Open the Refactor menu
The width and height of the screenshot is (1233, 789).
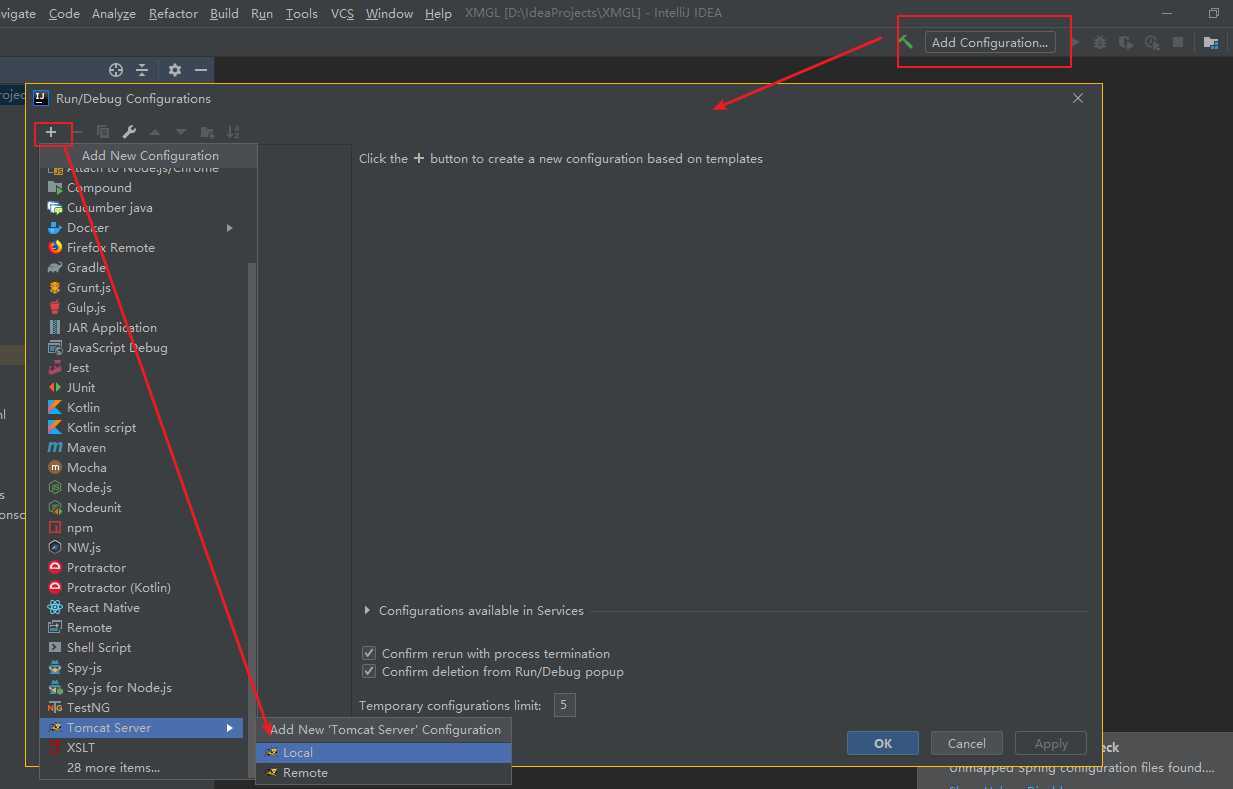(x=173, y=13)
